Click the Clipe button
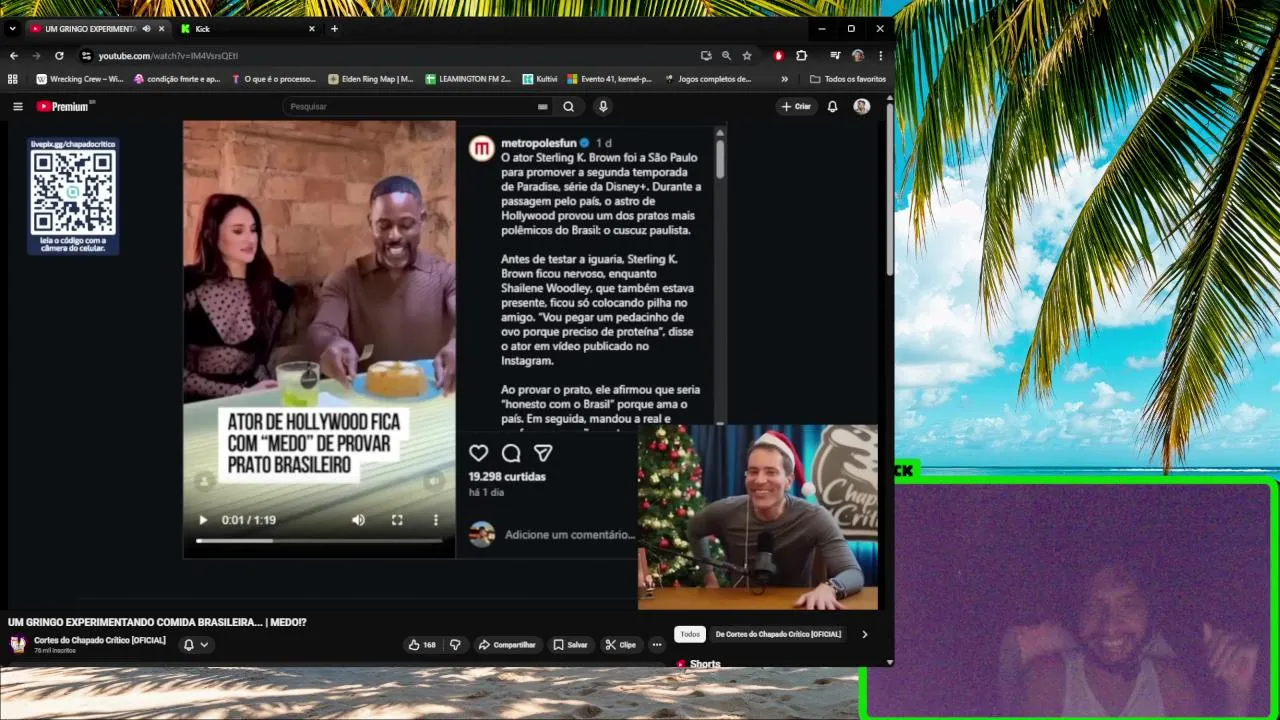 pyautogui.click(x=620, y=645)
